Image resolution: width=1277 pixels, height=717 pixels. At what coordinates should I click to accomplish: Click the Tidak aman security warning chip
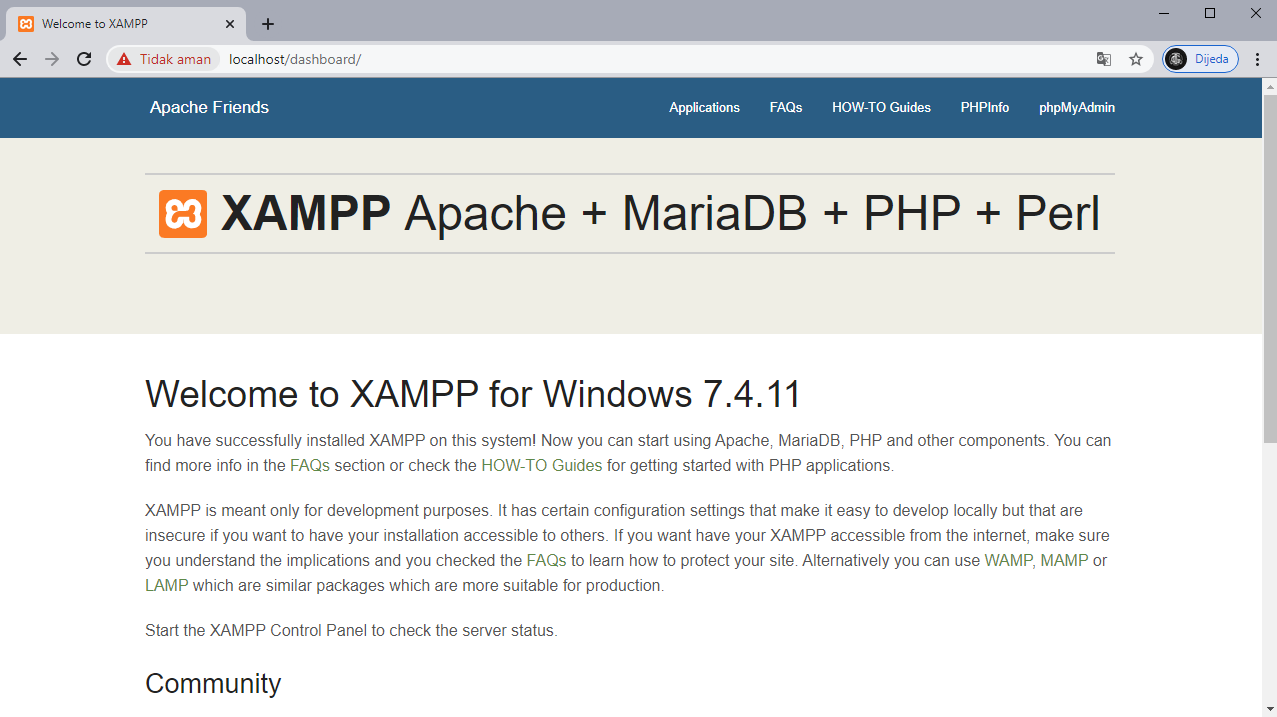tap(164, 59)
